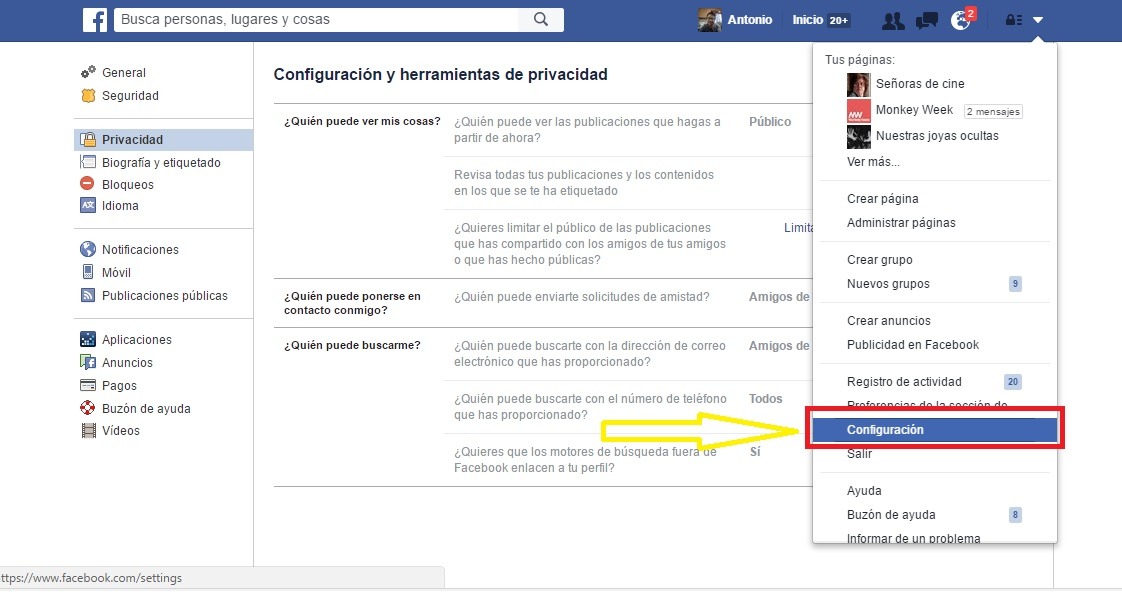Screen dimensions: 1122x599
Task: Click the Facebook logo icon
Action: coord(94,20)
